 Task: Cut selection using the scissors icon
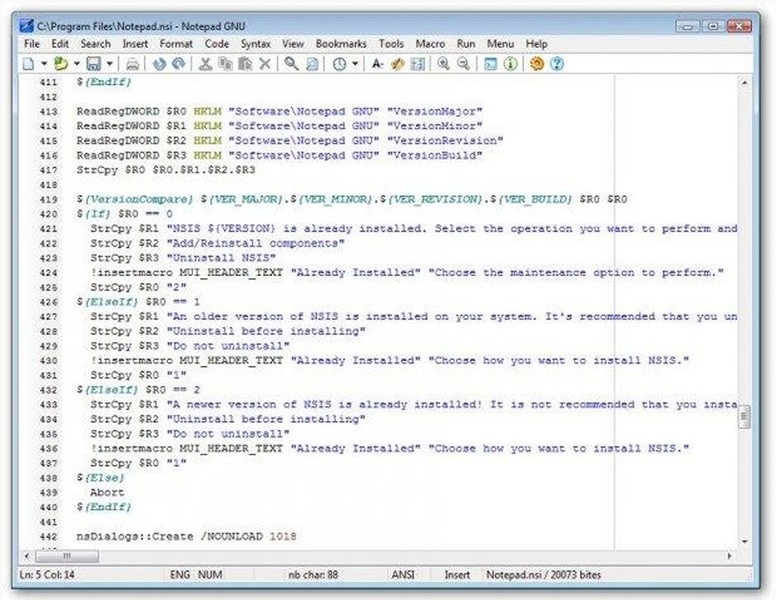pos(205,64)
